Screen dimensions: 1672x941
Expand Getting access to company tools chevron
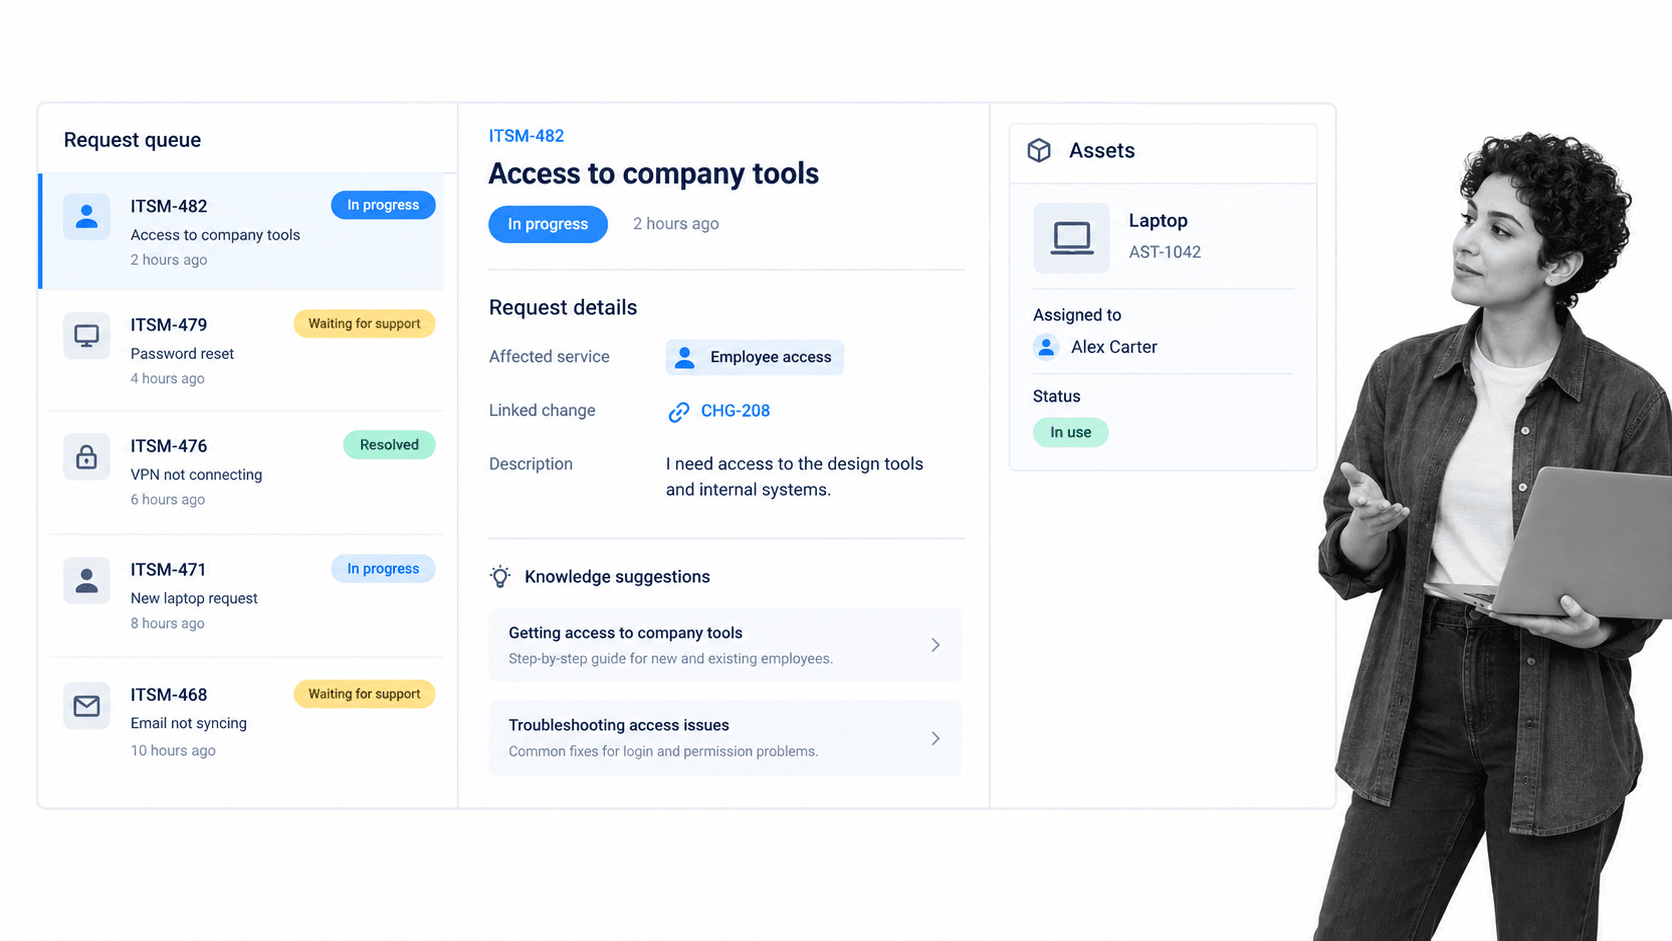935,645
